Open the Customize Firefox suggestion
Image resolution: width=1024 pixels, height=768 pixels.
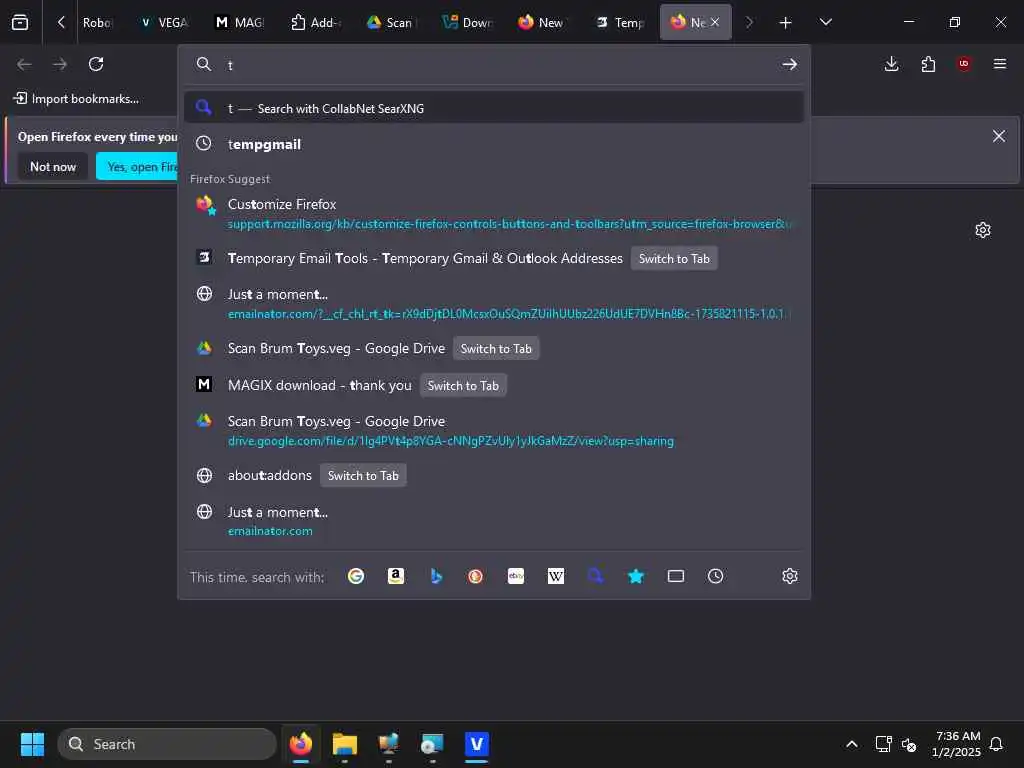tap(494, 213)
